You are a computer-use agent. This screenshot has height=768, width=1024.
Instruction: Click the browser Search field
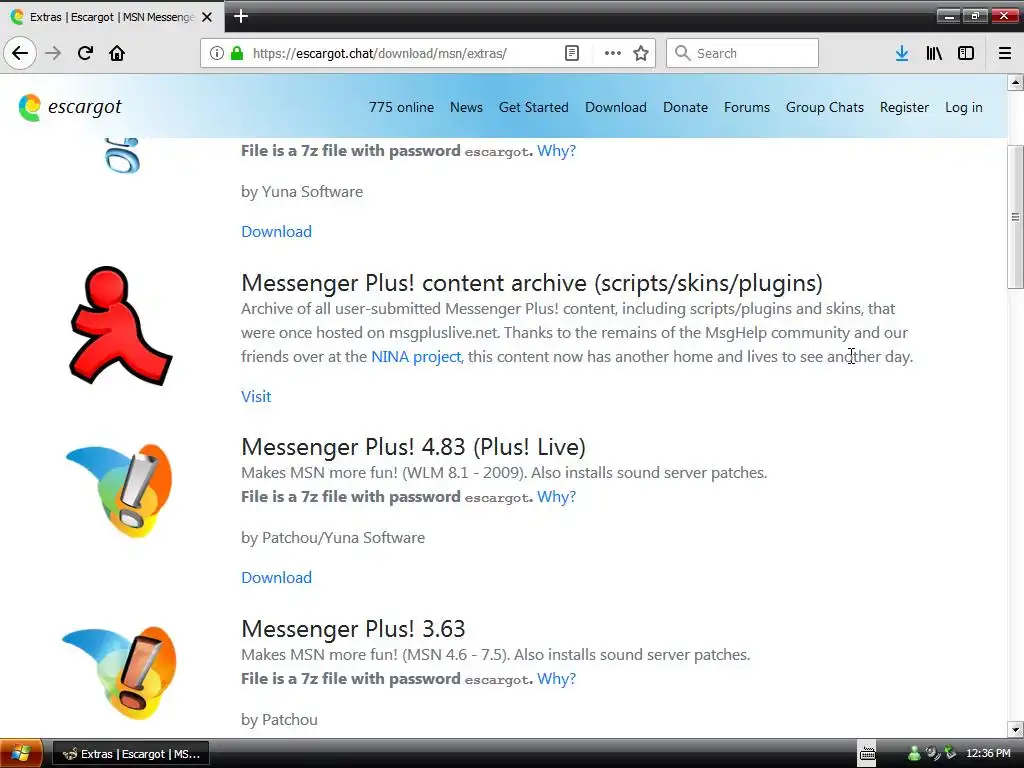[x=742, y=53]
